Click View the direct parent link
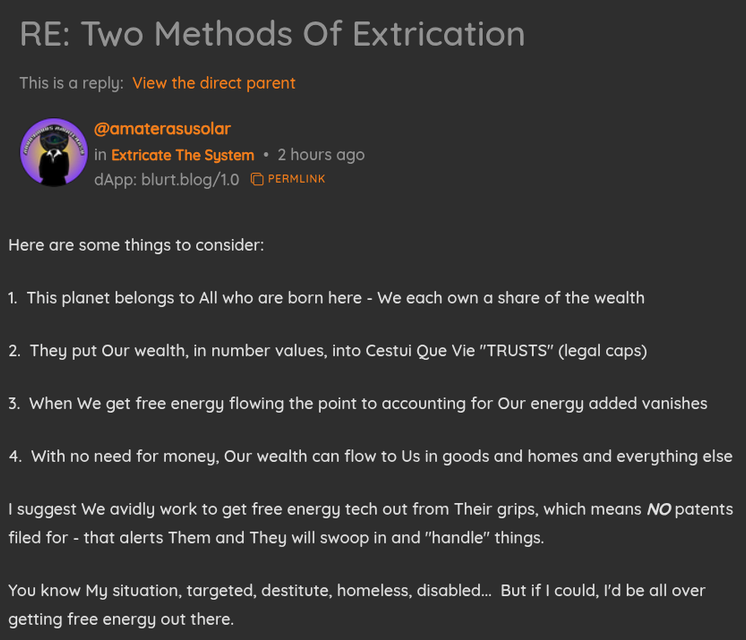This screenshot has height=640, width=746. [214, 83]
